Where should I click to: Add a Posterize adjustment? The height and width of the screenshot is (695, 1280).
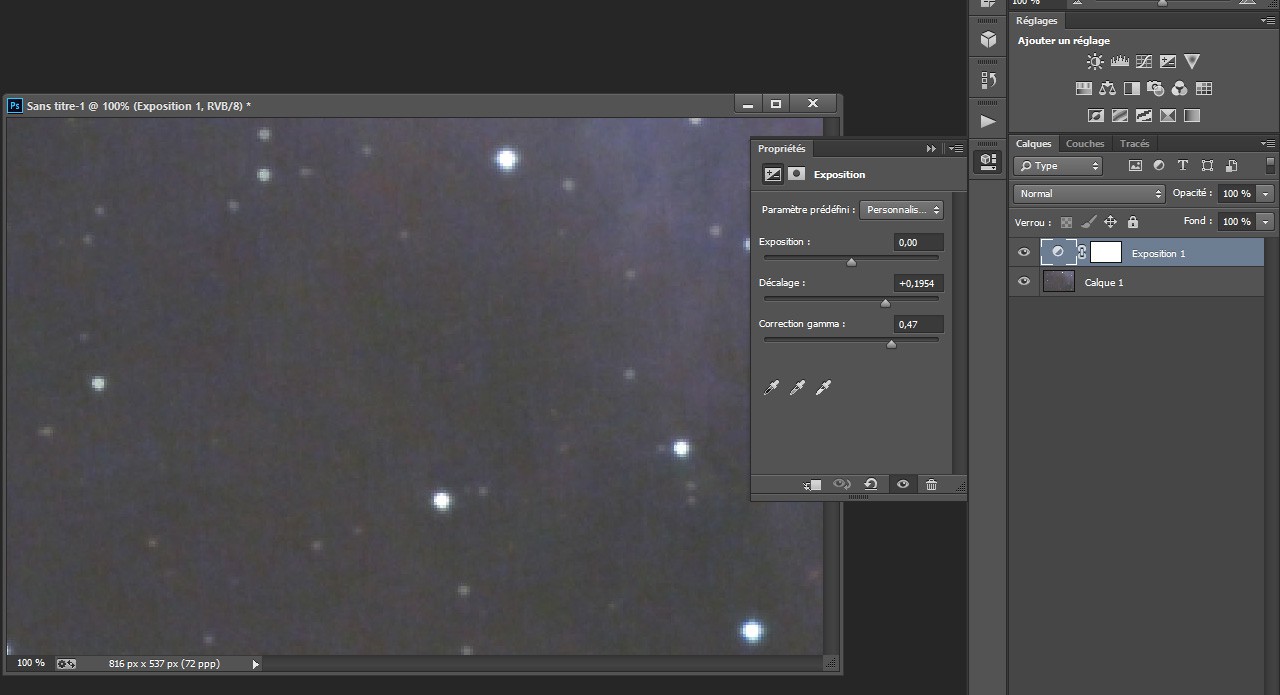click(1120, 116)
